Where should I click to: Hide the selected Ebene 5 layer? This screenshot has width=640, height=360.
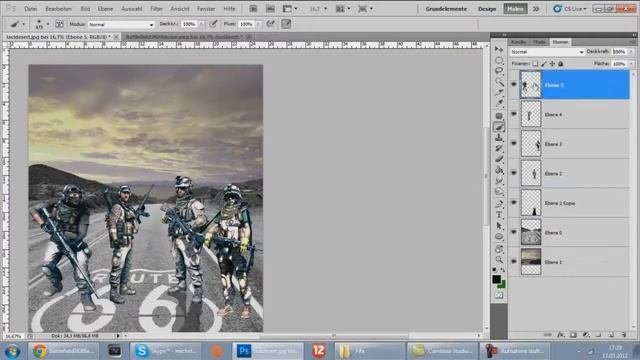pos(513,84)
